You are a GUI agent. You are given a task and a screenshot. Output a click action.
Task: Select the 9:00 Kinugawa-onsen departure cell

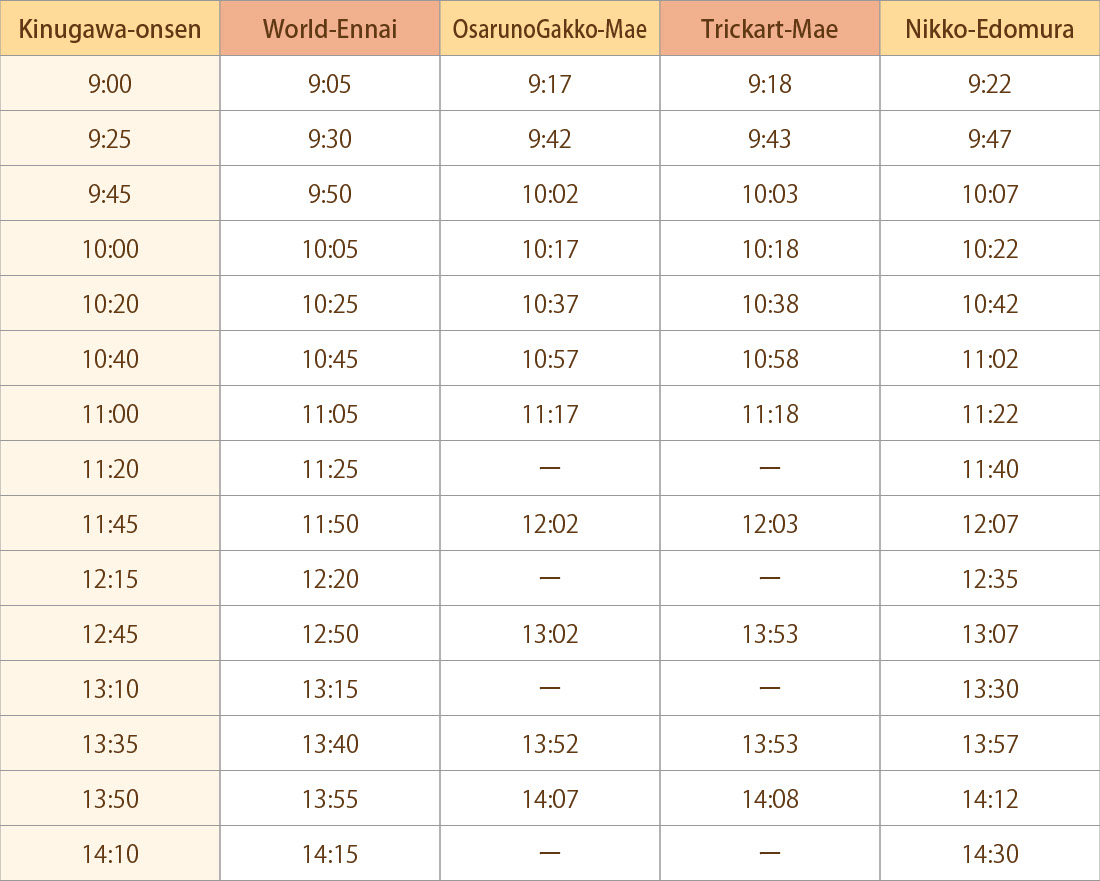point(109,83)
